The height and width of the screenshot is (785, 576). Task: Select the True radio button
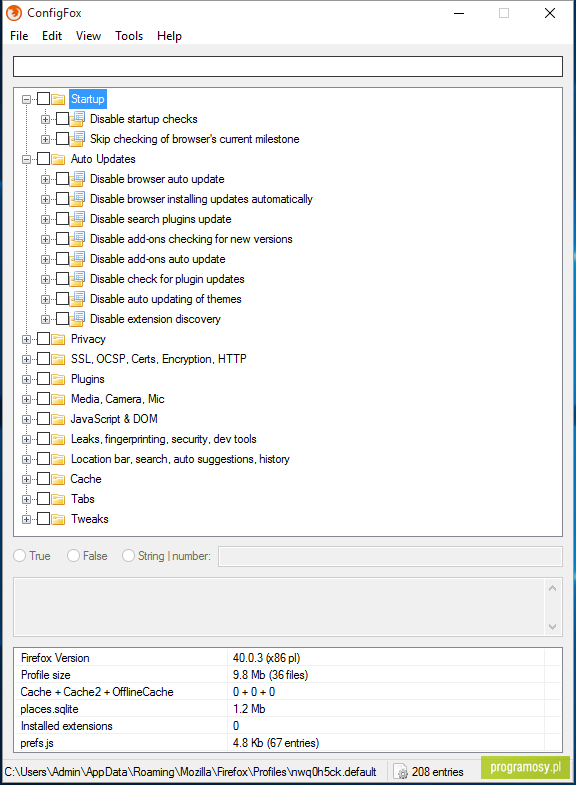pyautogui.click(x=20, y=556)
